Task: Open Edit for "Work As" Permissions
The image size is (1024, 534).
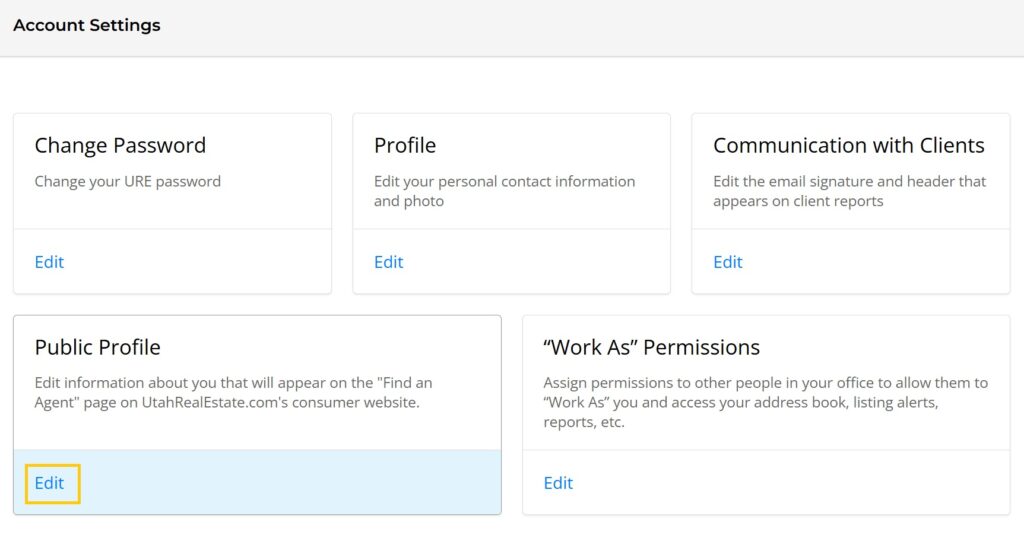Action: tap(558, 483)
